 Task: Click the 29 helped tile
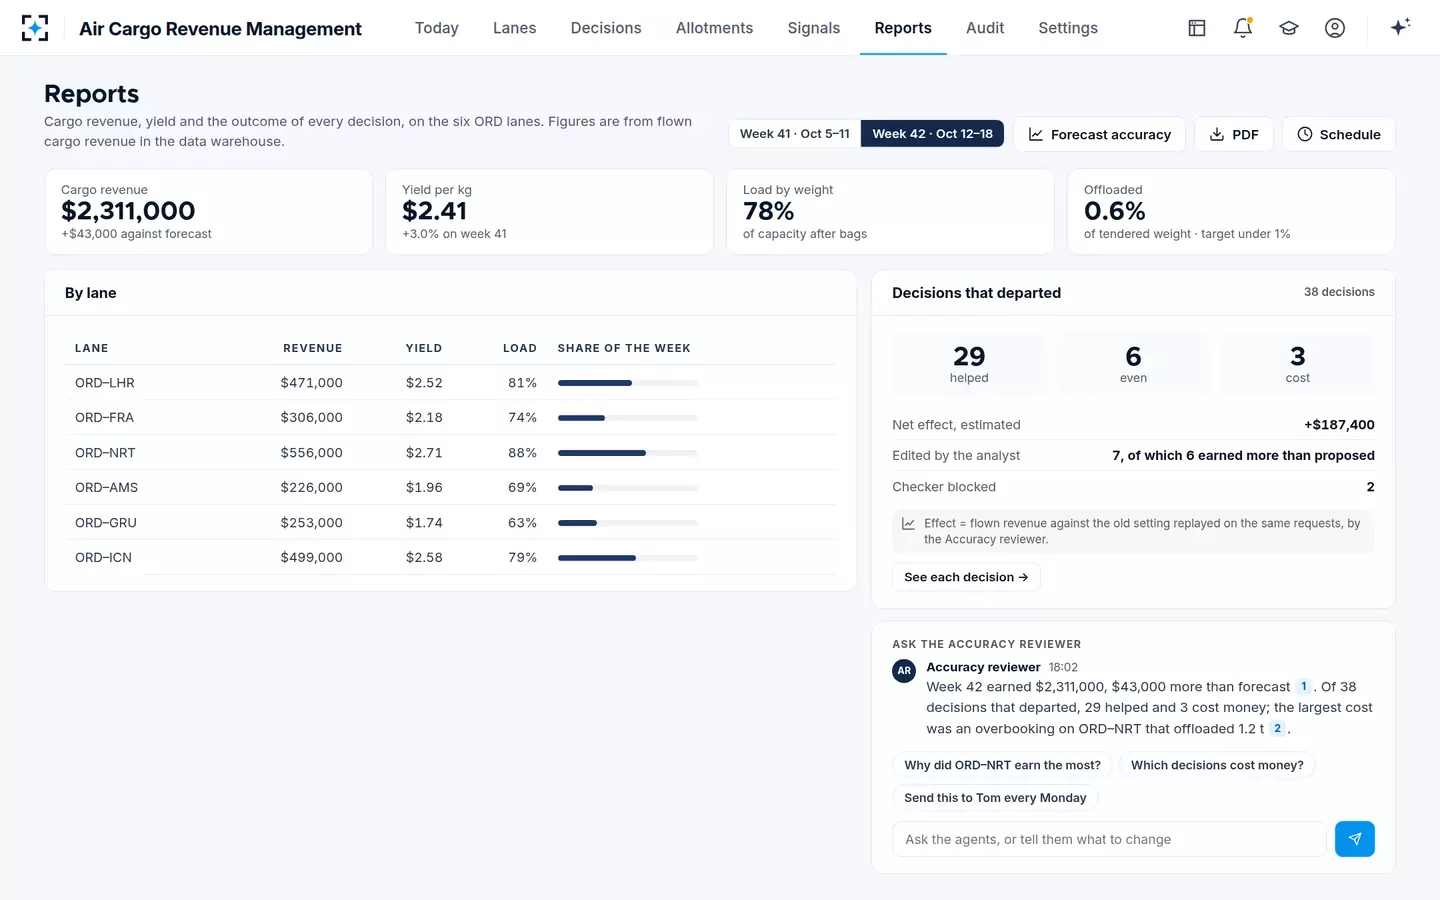click(x=969, y=364)
